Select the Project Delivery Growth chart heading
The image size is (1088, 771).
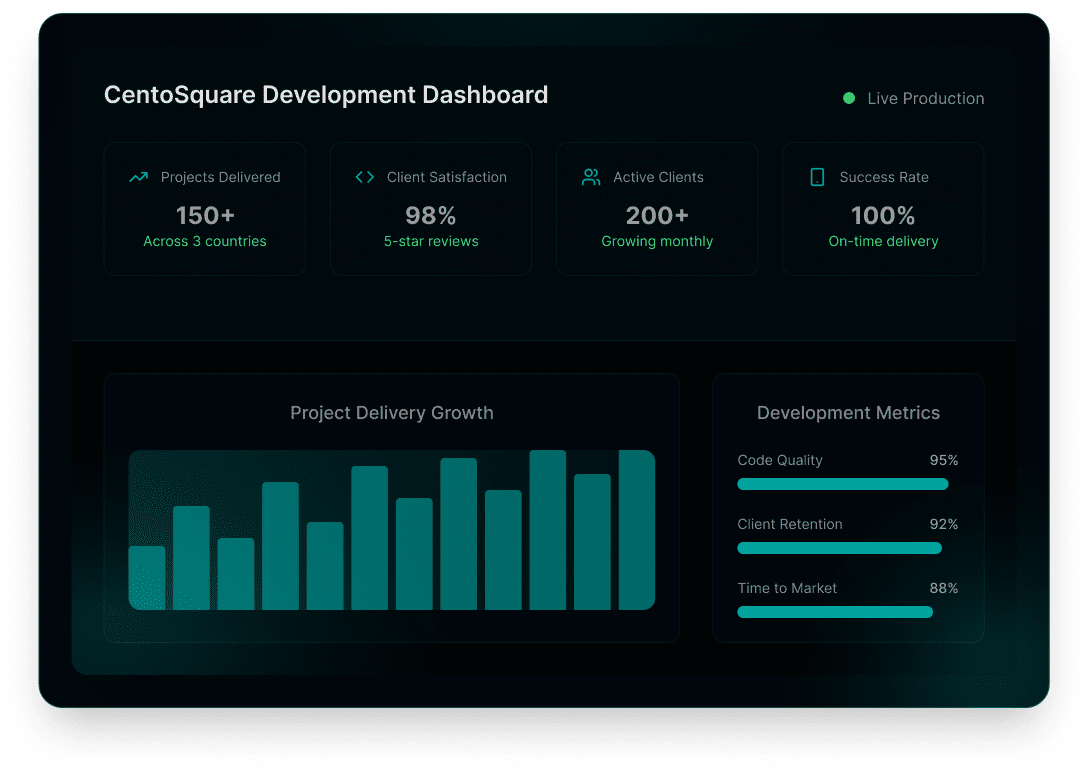pyautogui.click(x=392, y=413)
